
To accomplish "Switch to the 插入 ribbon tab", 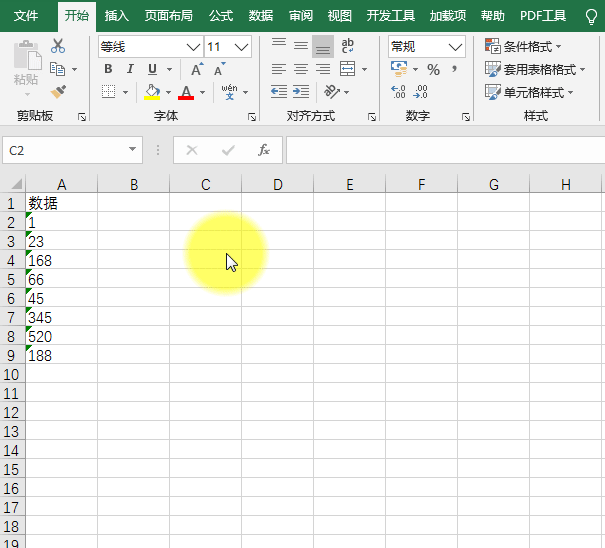I will click(117, 16).
